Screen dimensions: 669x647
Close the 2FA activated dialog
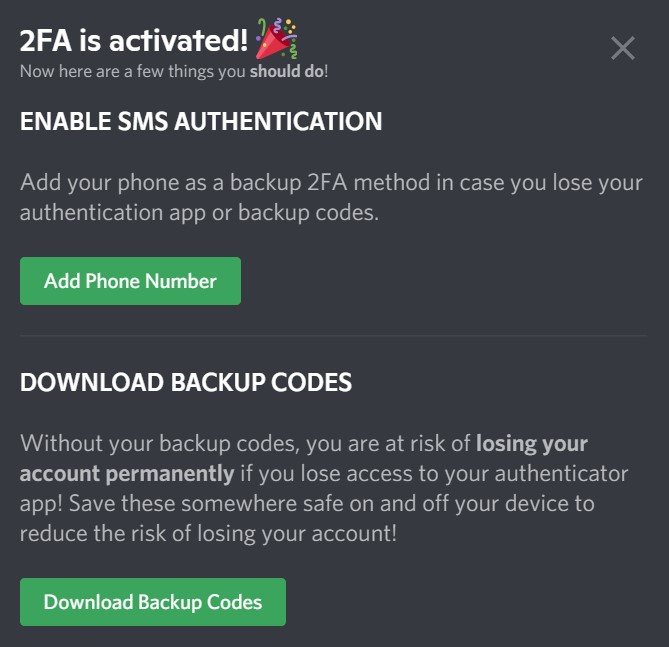tap(622, 48)
